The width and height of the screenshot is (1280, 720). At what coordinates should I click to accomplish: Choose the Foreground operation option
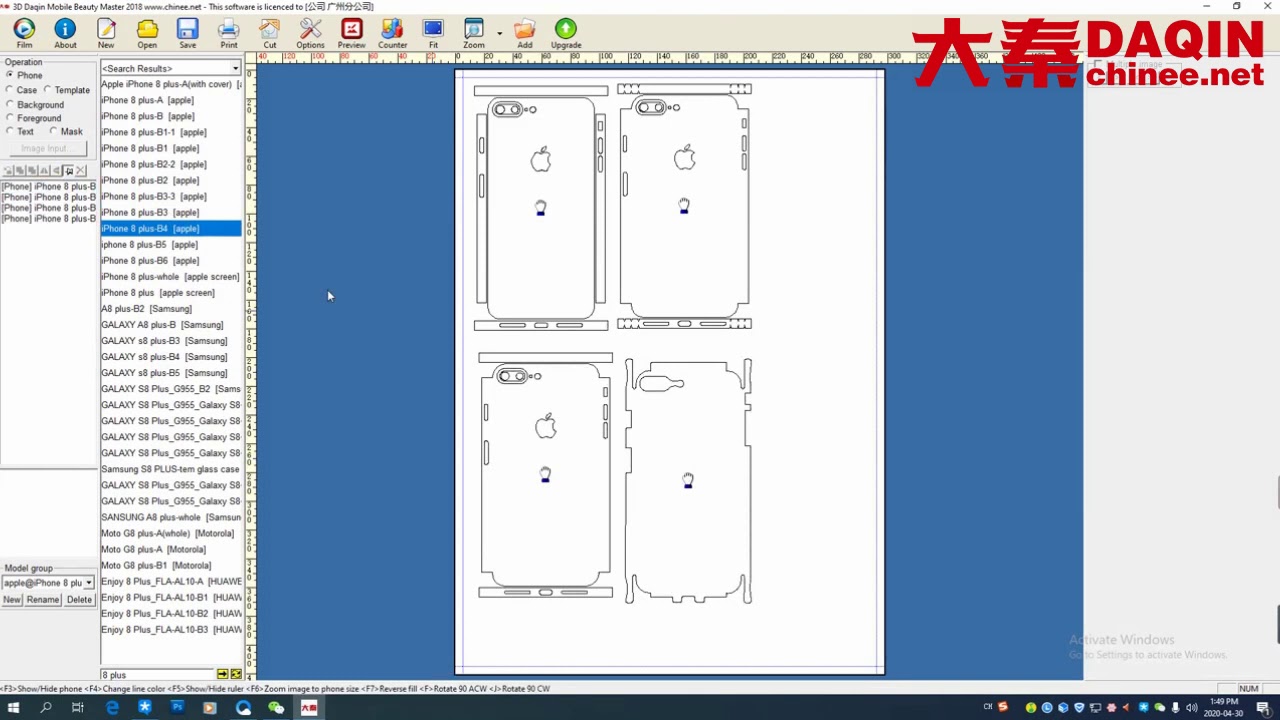34,118
